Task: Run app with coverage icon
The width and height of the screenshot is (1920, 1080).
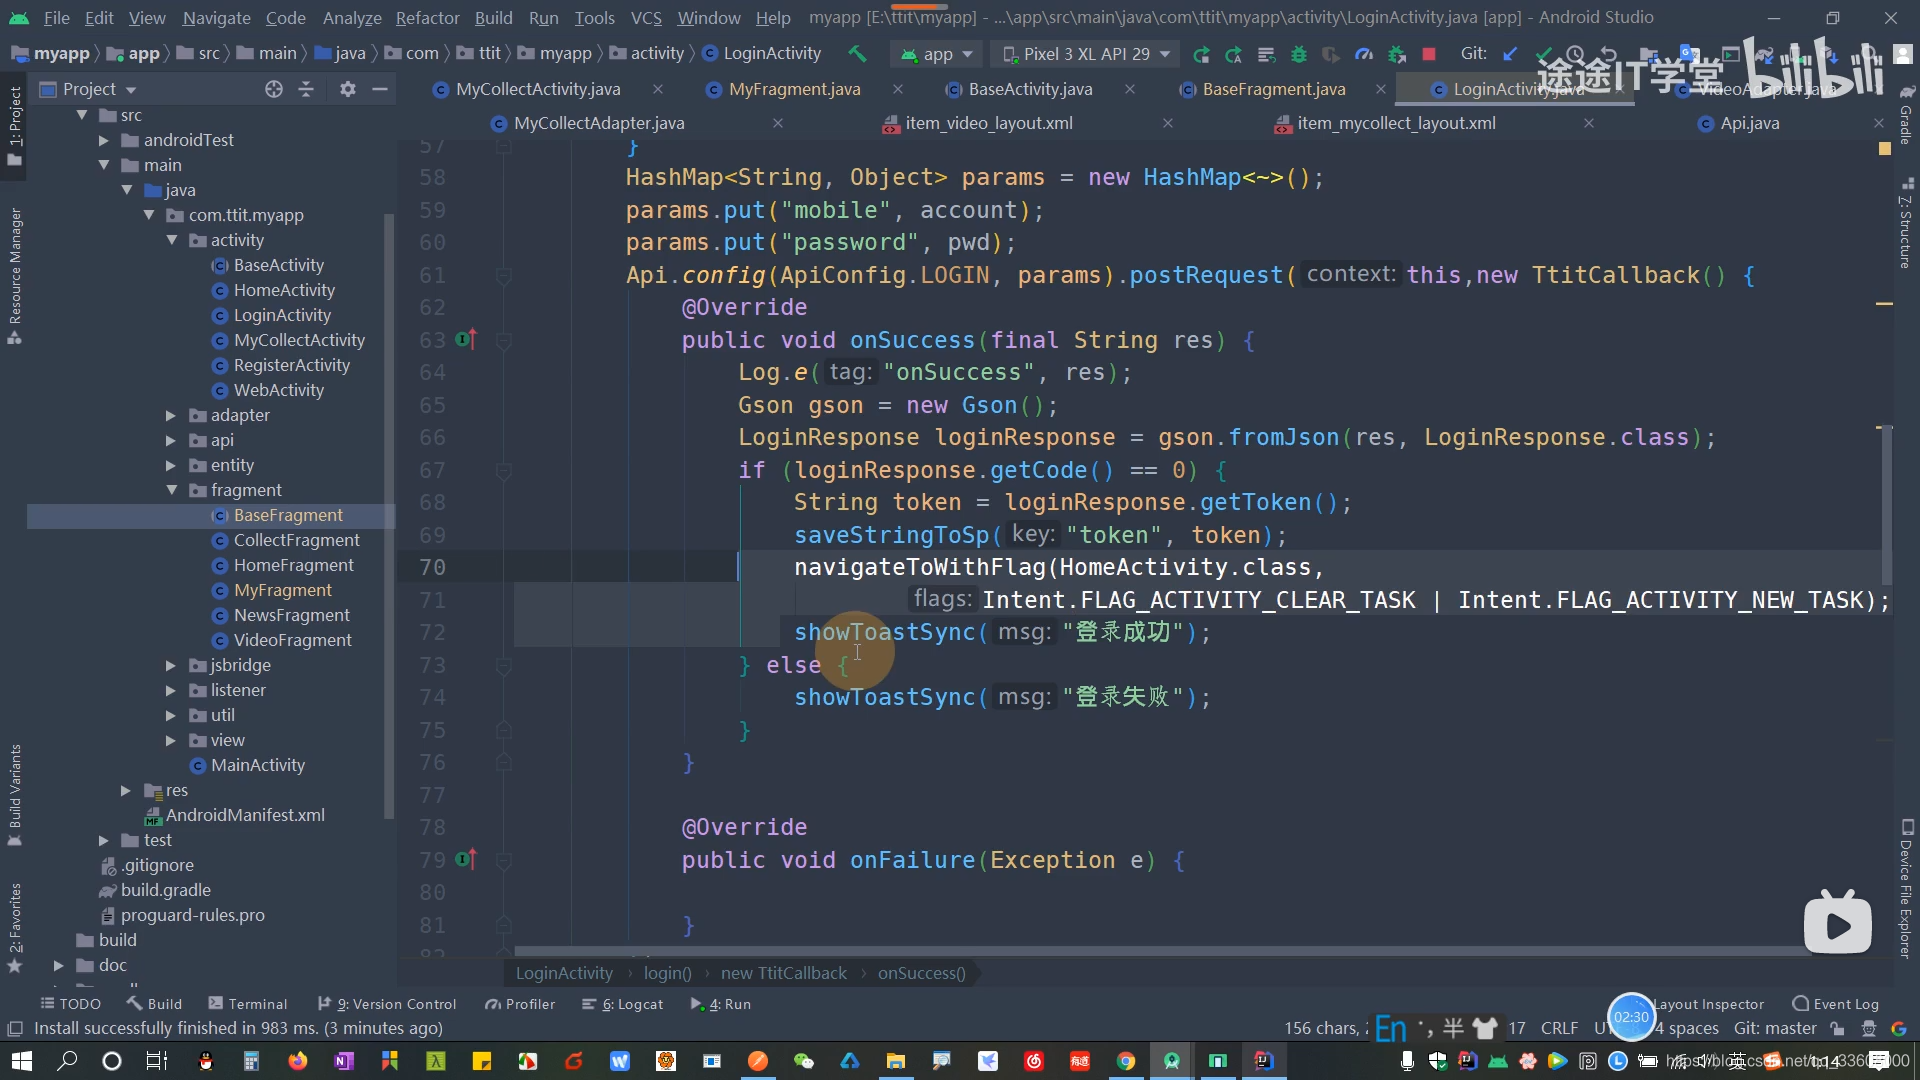Action: (1331, 54)
